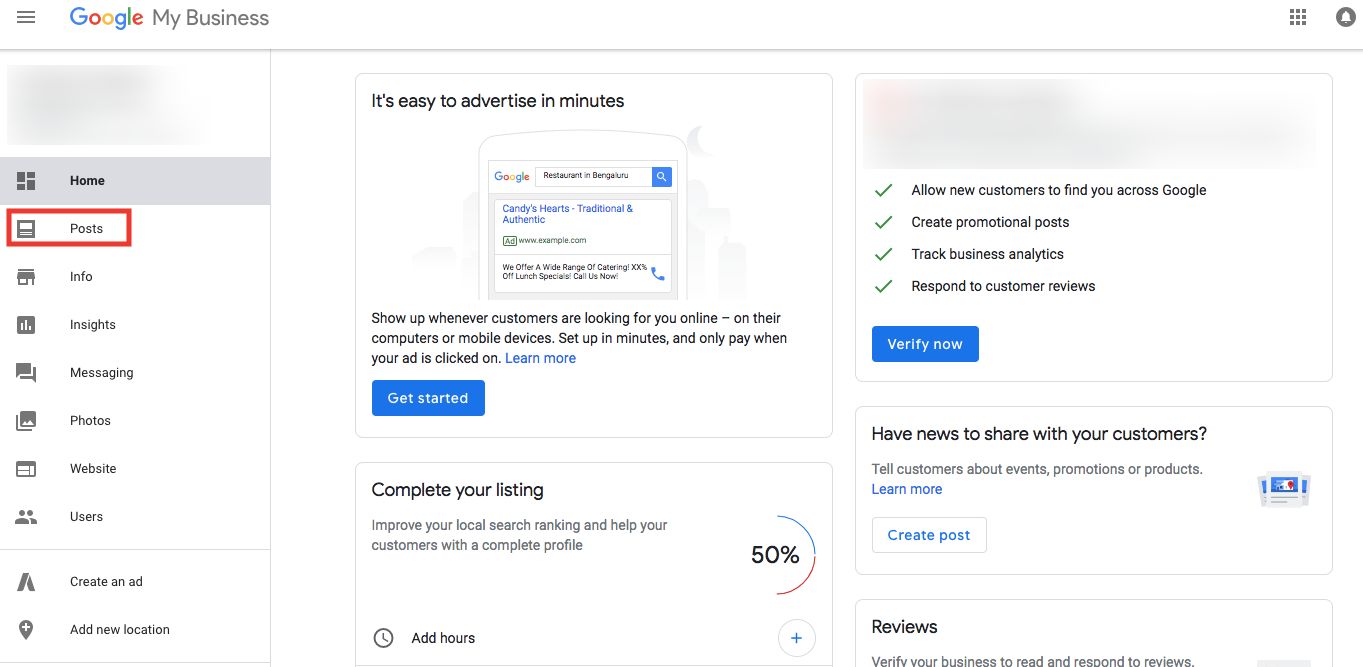The height and width of the screenshot is (667, 1363).
Task: Click the Users people icon
Action: [x=26, y=517]
